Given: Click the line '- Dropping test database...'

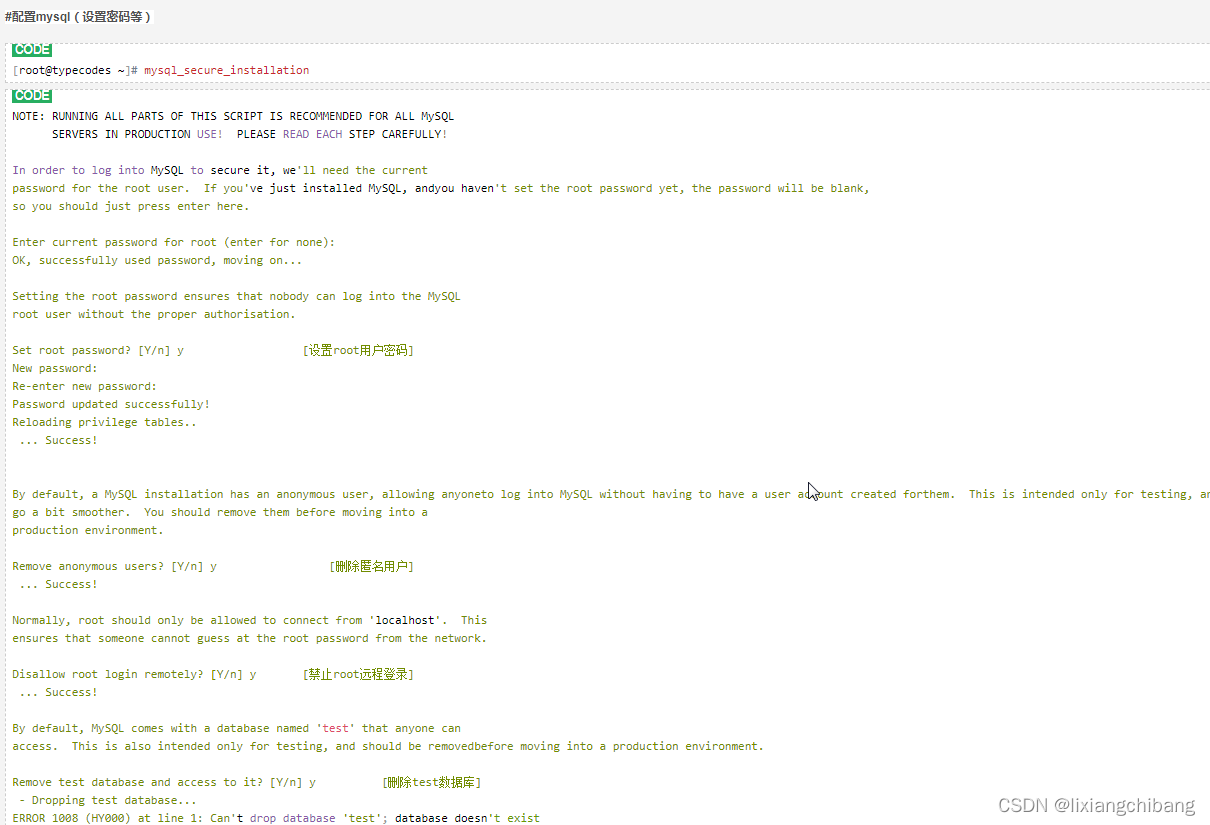Looking at the screenshot, I should [108, 800].
